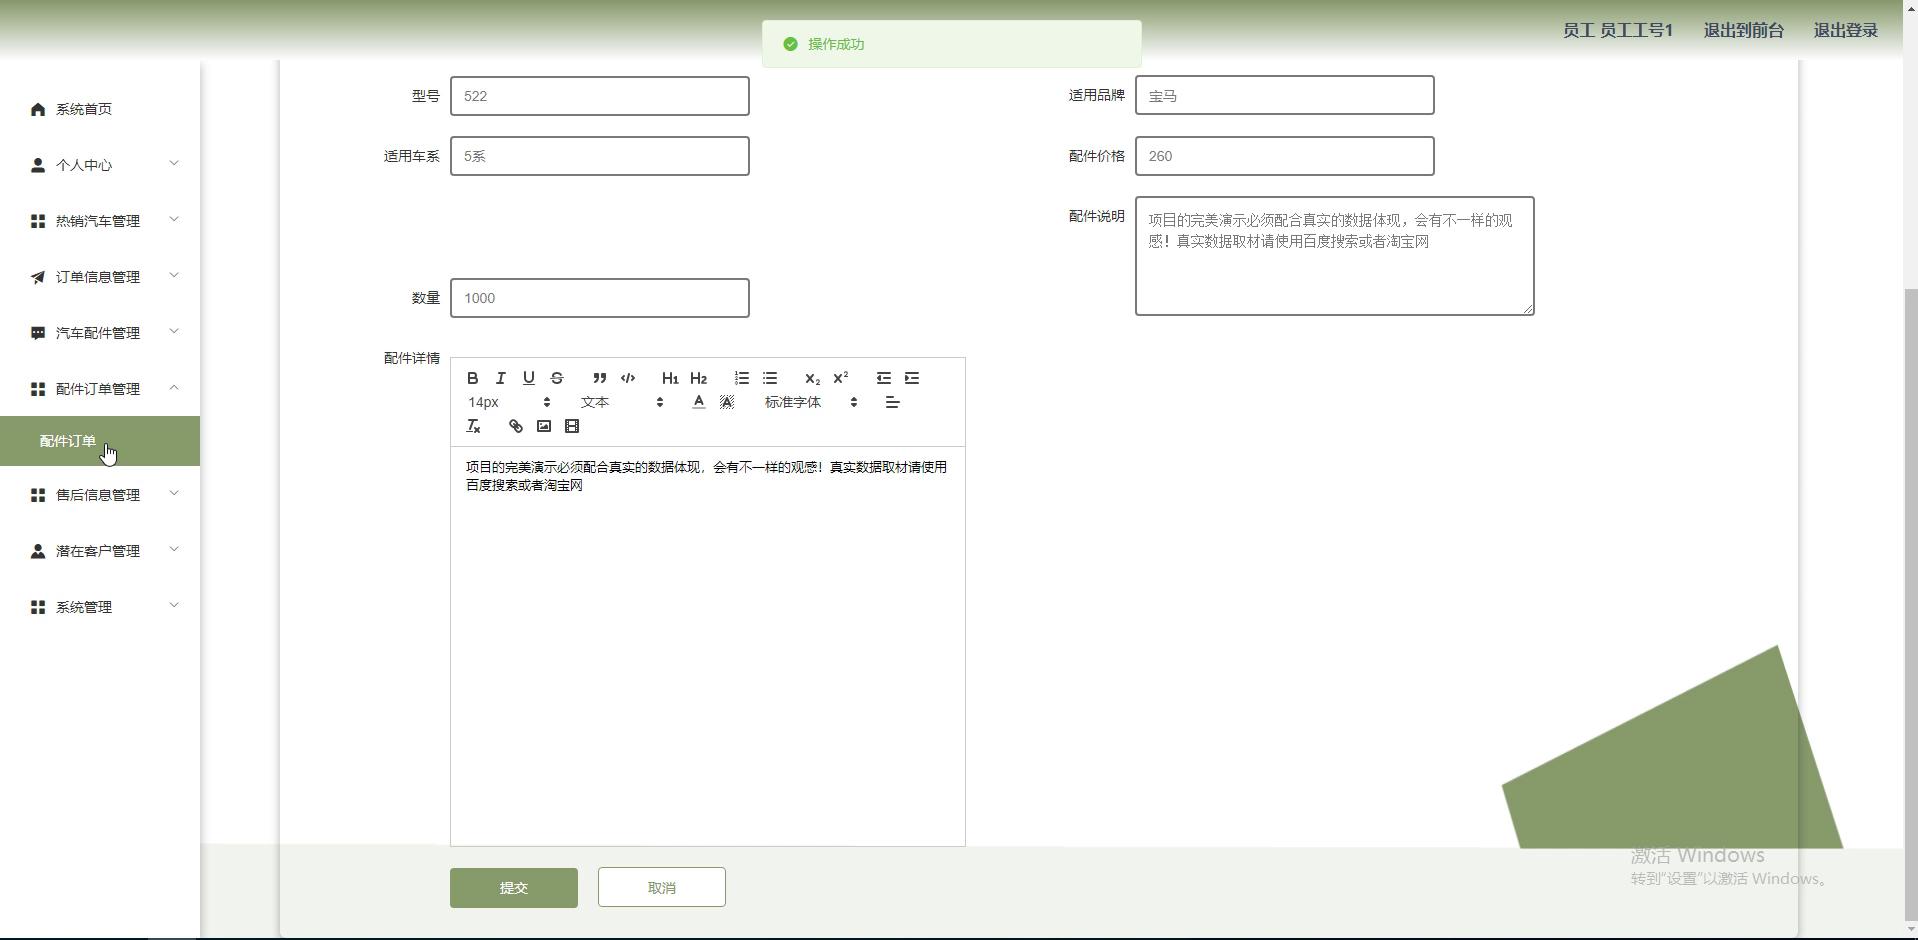1918x940 pixels.
Task: Open the text color picker
Action: tap(698, 402)
